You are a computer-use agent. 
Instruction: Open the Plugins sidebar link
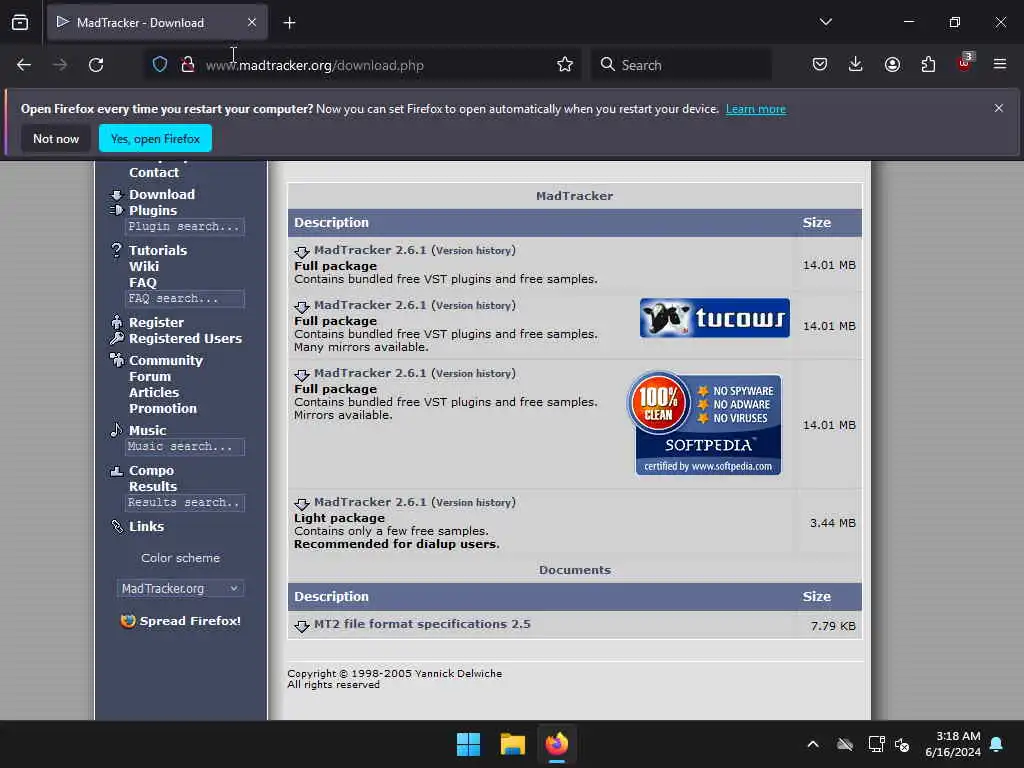pyautogui.click(x=153, y=210)
